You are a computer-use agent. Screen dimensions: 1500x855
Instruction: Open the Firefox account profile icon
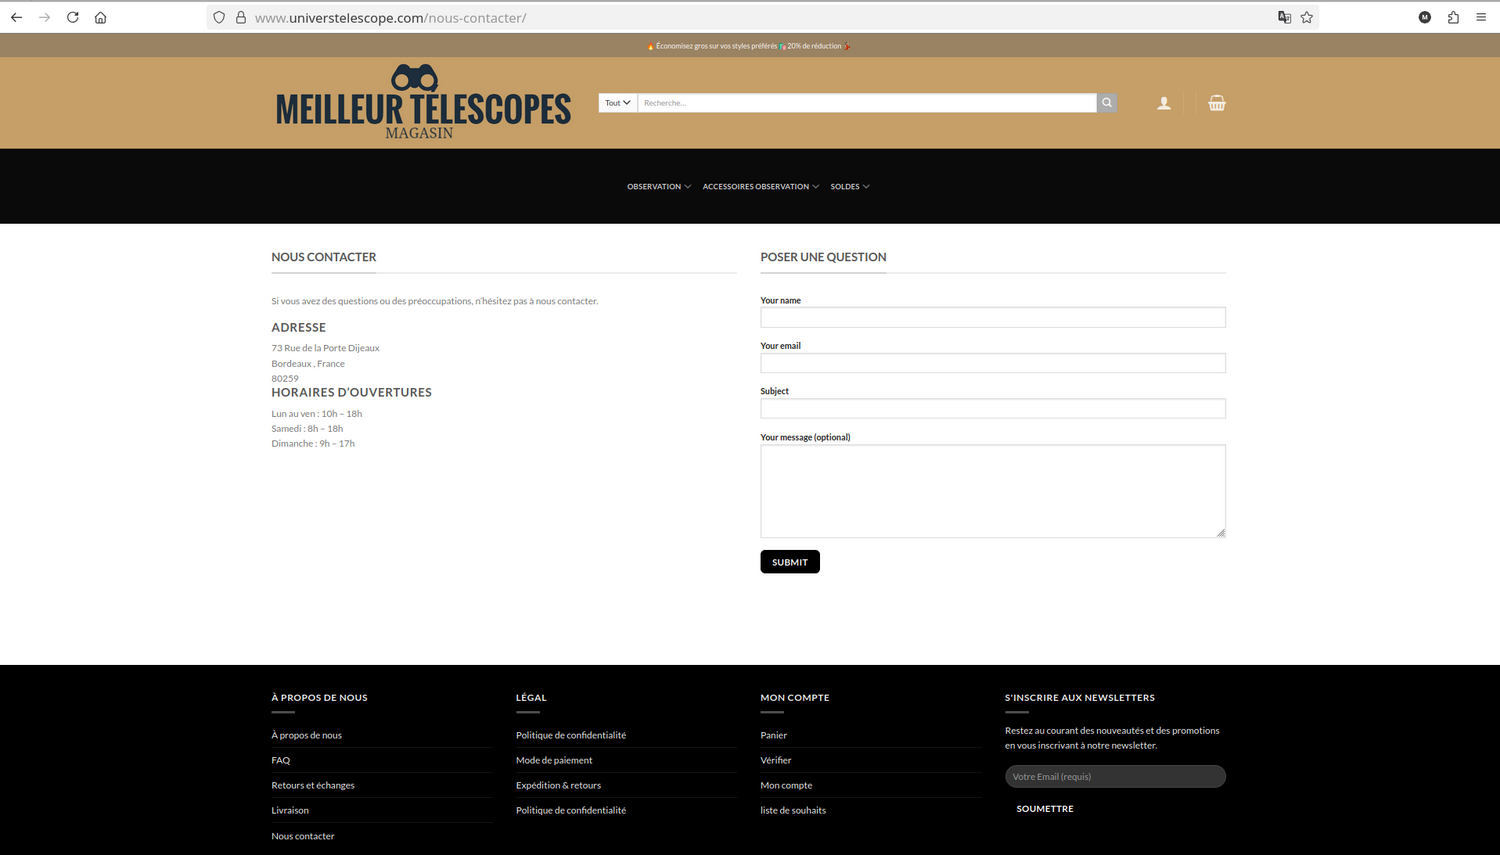coord(1425,17)
